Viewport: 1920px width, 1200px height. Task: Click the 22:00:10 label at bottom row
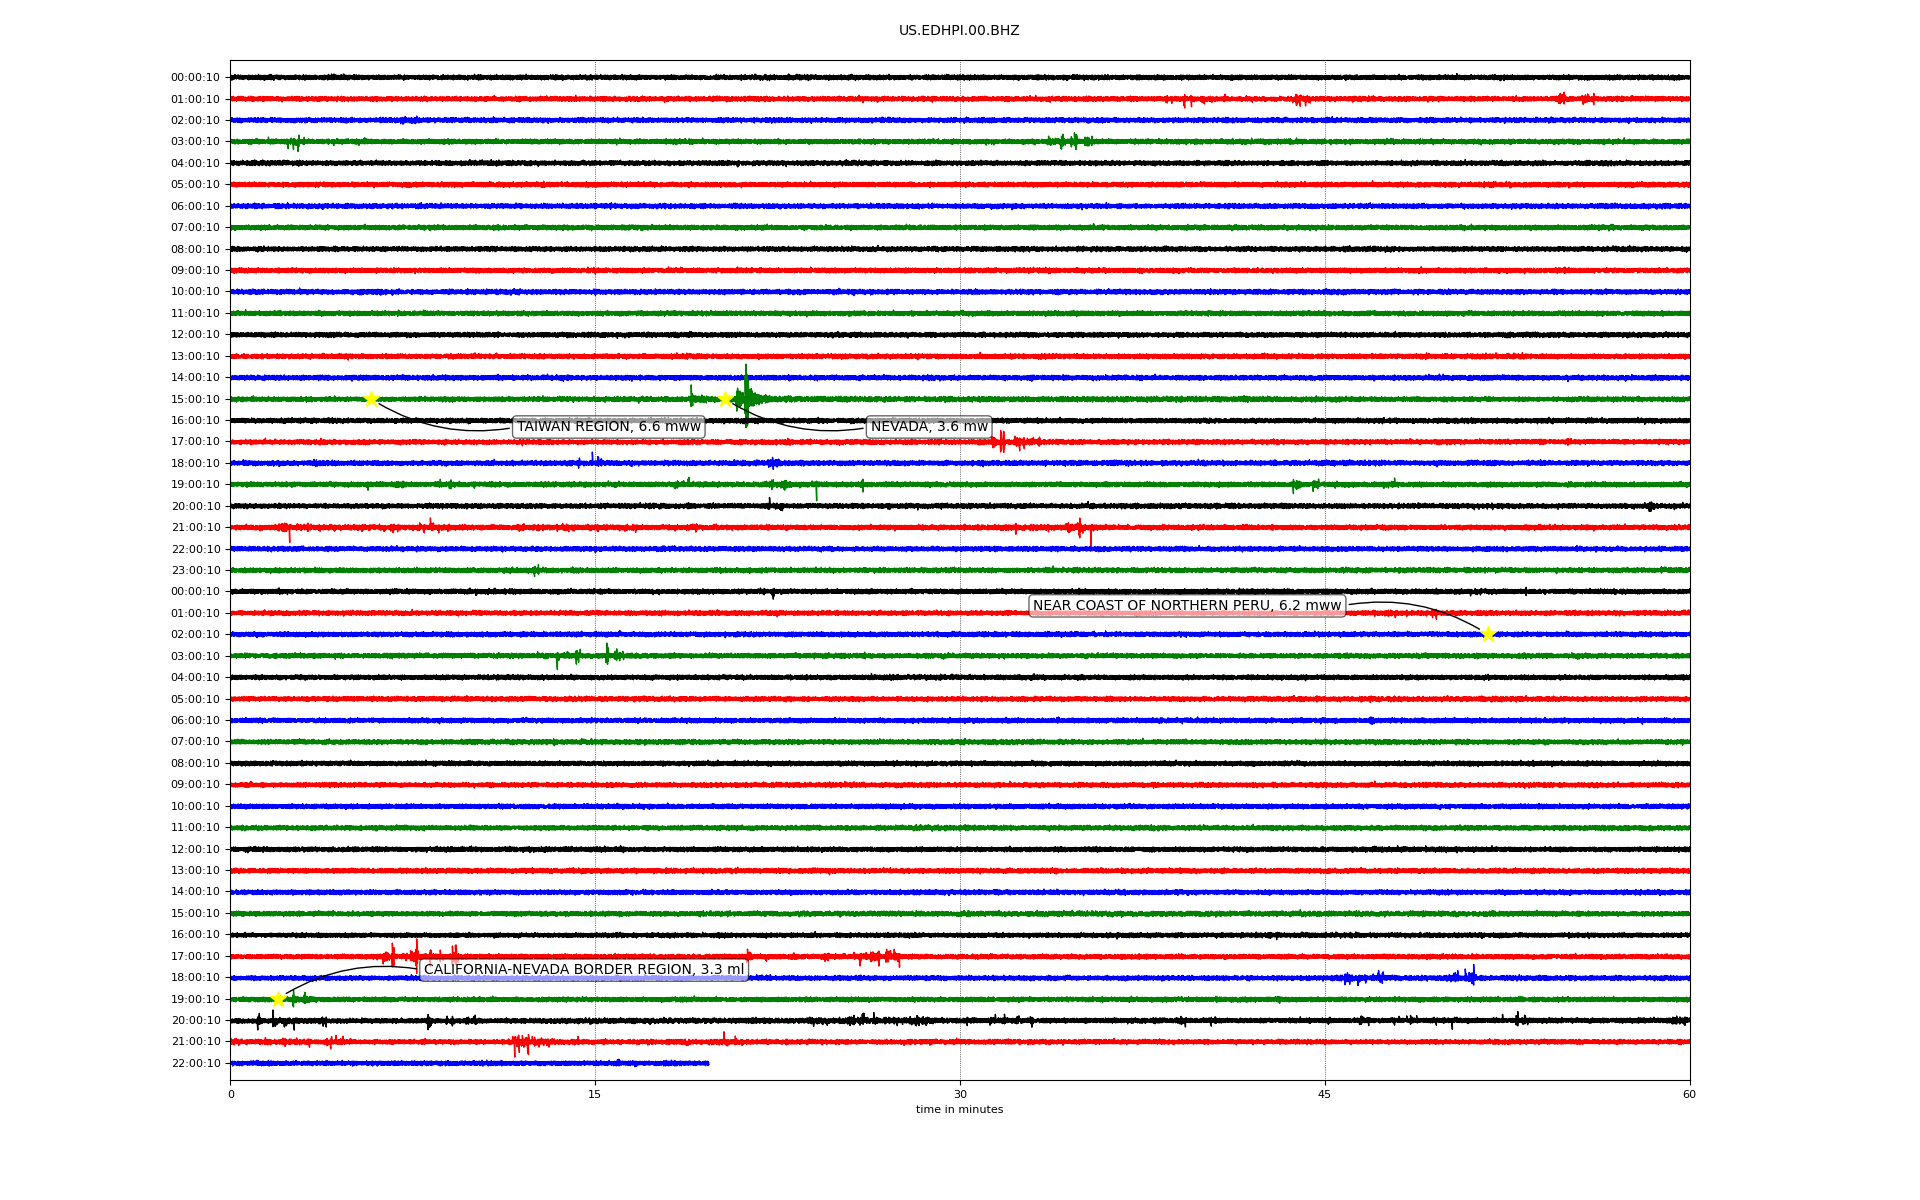(x=195, y=1063)
